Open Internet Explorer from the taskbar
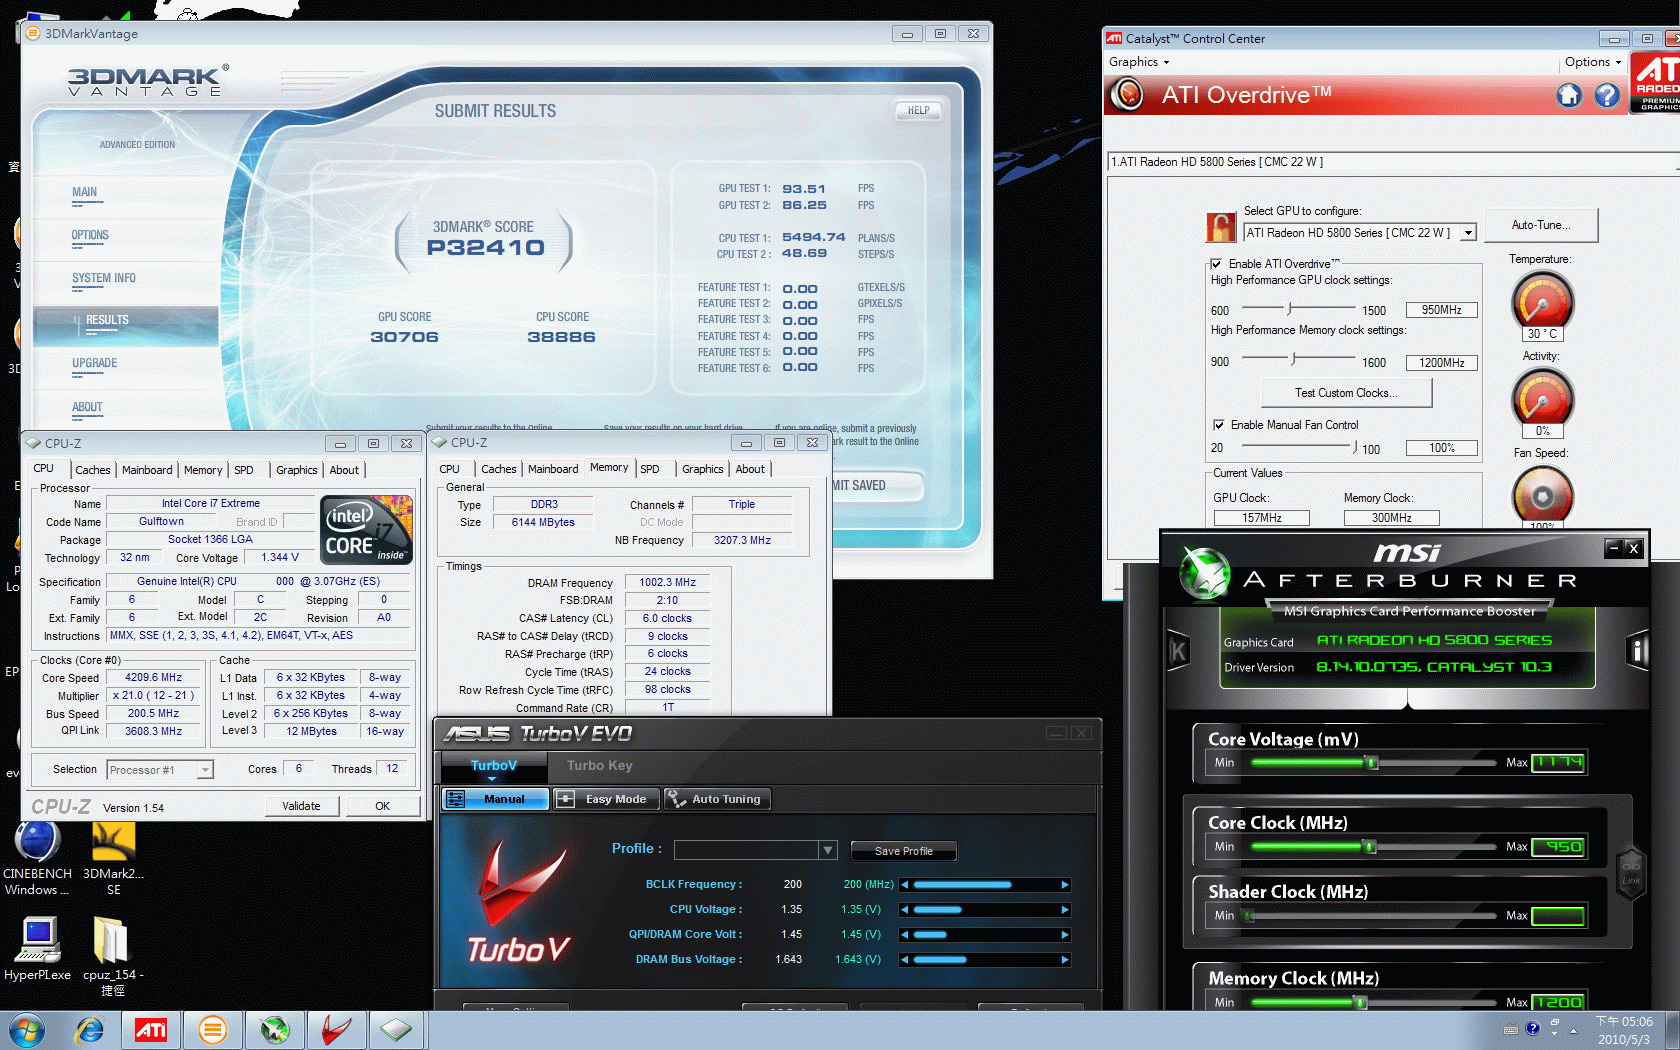Viewport: 1680px width, 1050px height. (90, 1030)
